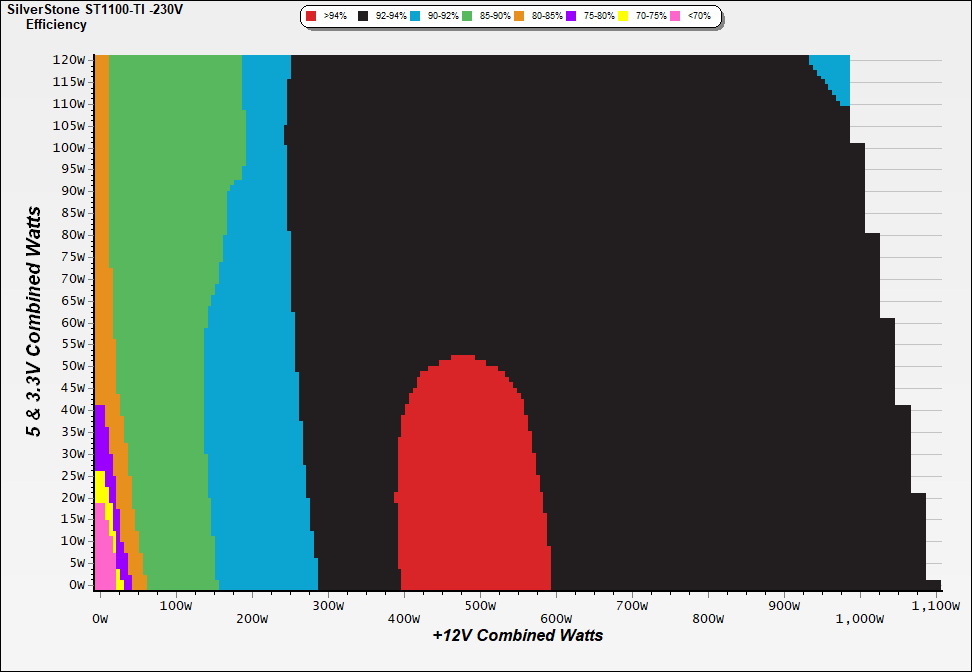Viewport: 972px width, 672px height.
Task: Click the 120W y-axis tick label
Action: tap(70, 59)
